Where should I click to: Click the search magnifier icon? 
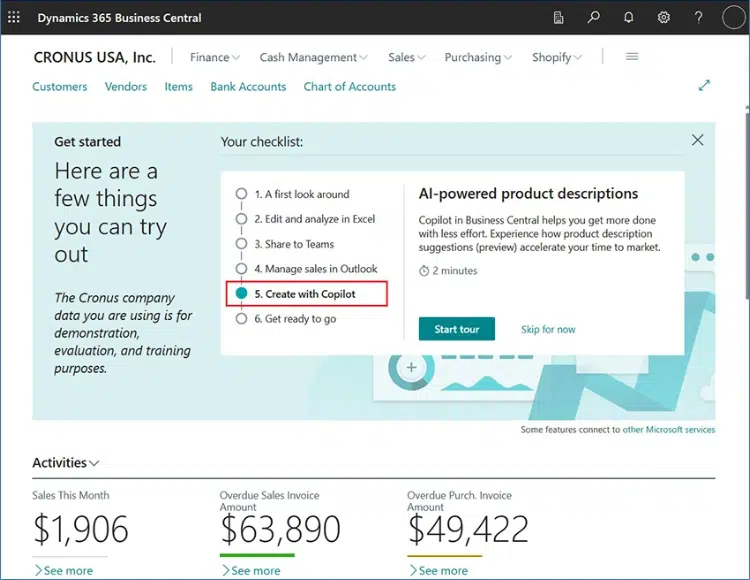tap(594, 18)
